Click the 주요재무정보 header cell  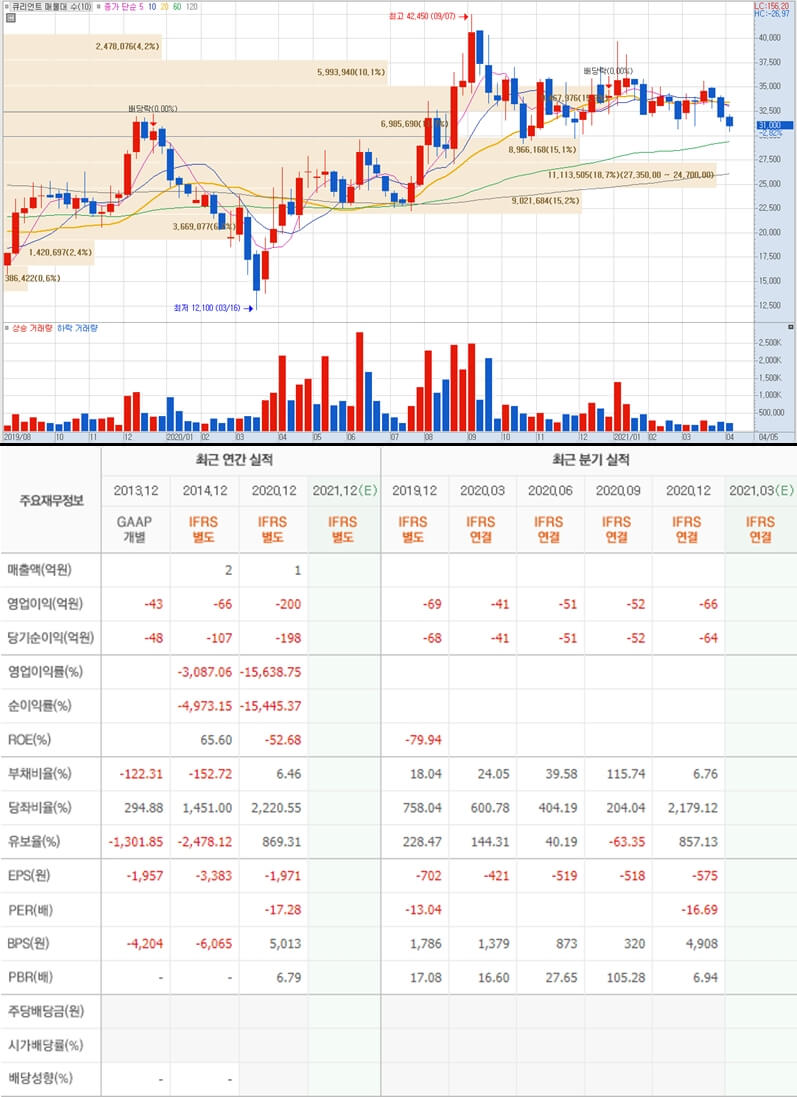[x=51, y=500]
